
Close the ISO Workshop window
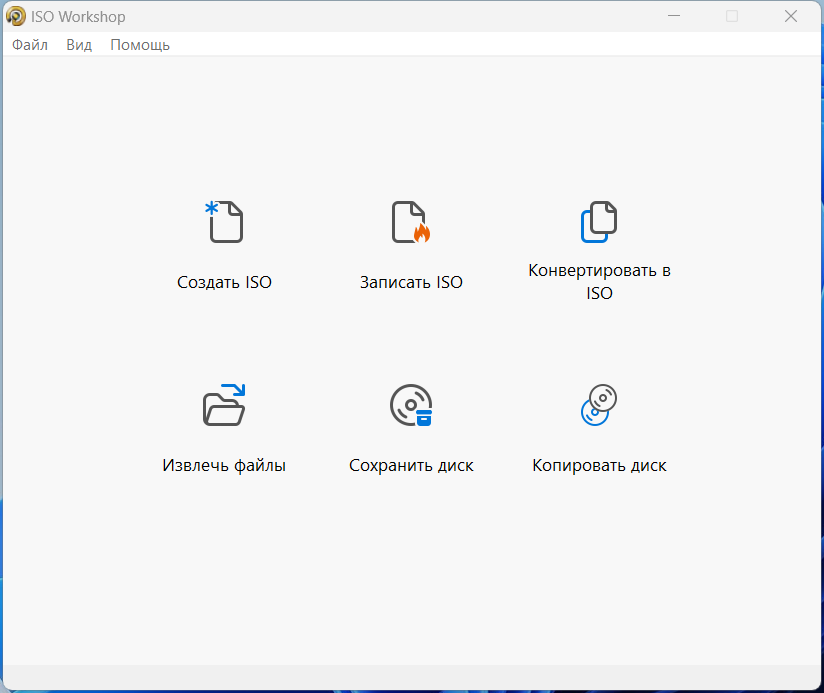[790, 16]
